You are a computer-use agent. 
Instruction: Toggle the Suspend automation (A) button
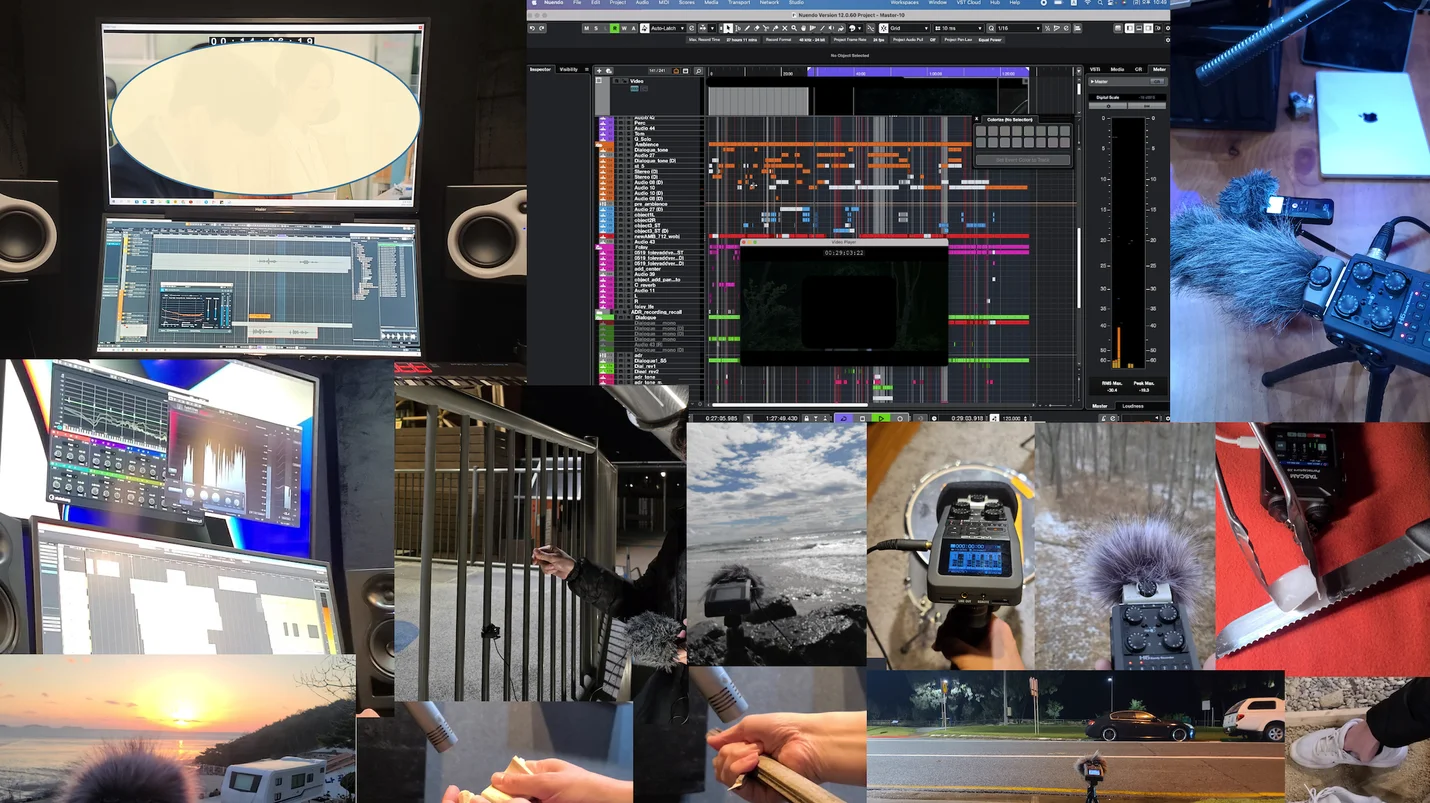(634, 28)
